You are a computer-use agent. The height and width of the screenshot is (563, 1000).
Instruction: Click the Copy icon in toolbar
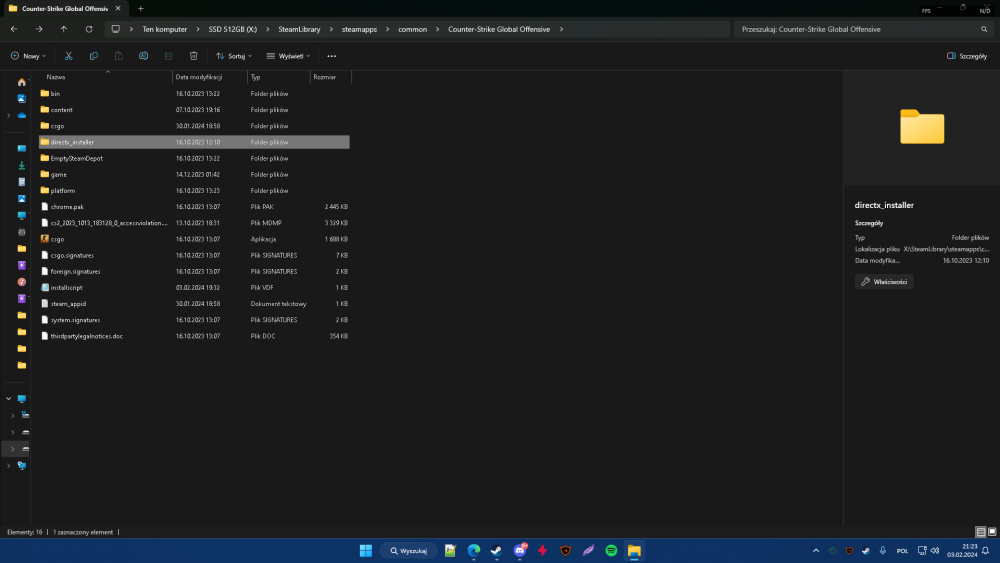click(x=94, y=56)
